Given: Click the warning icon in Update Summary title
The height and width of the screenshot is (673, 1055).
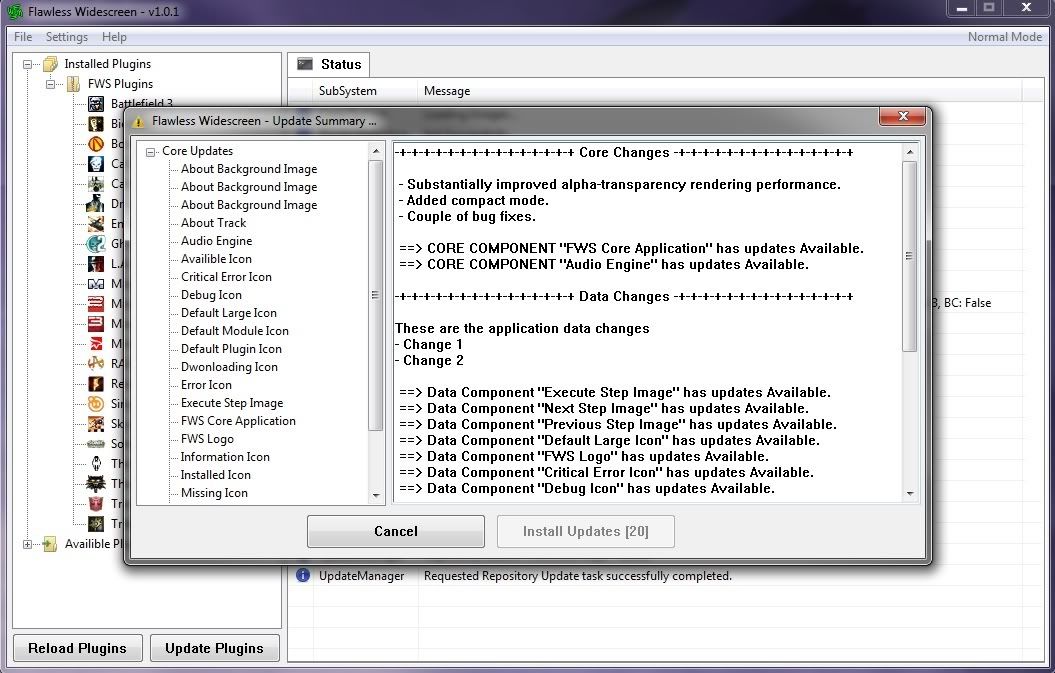Looking at the screenshot, I should click(x=139, y=122).
